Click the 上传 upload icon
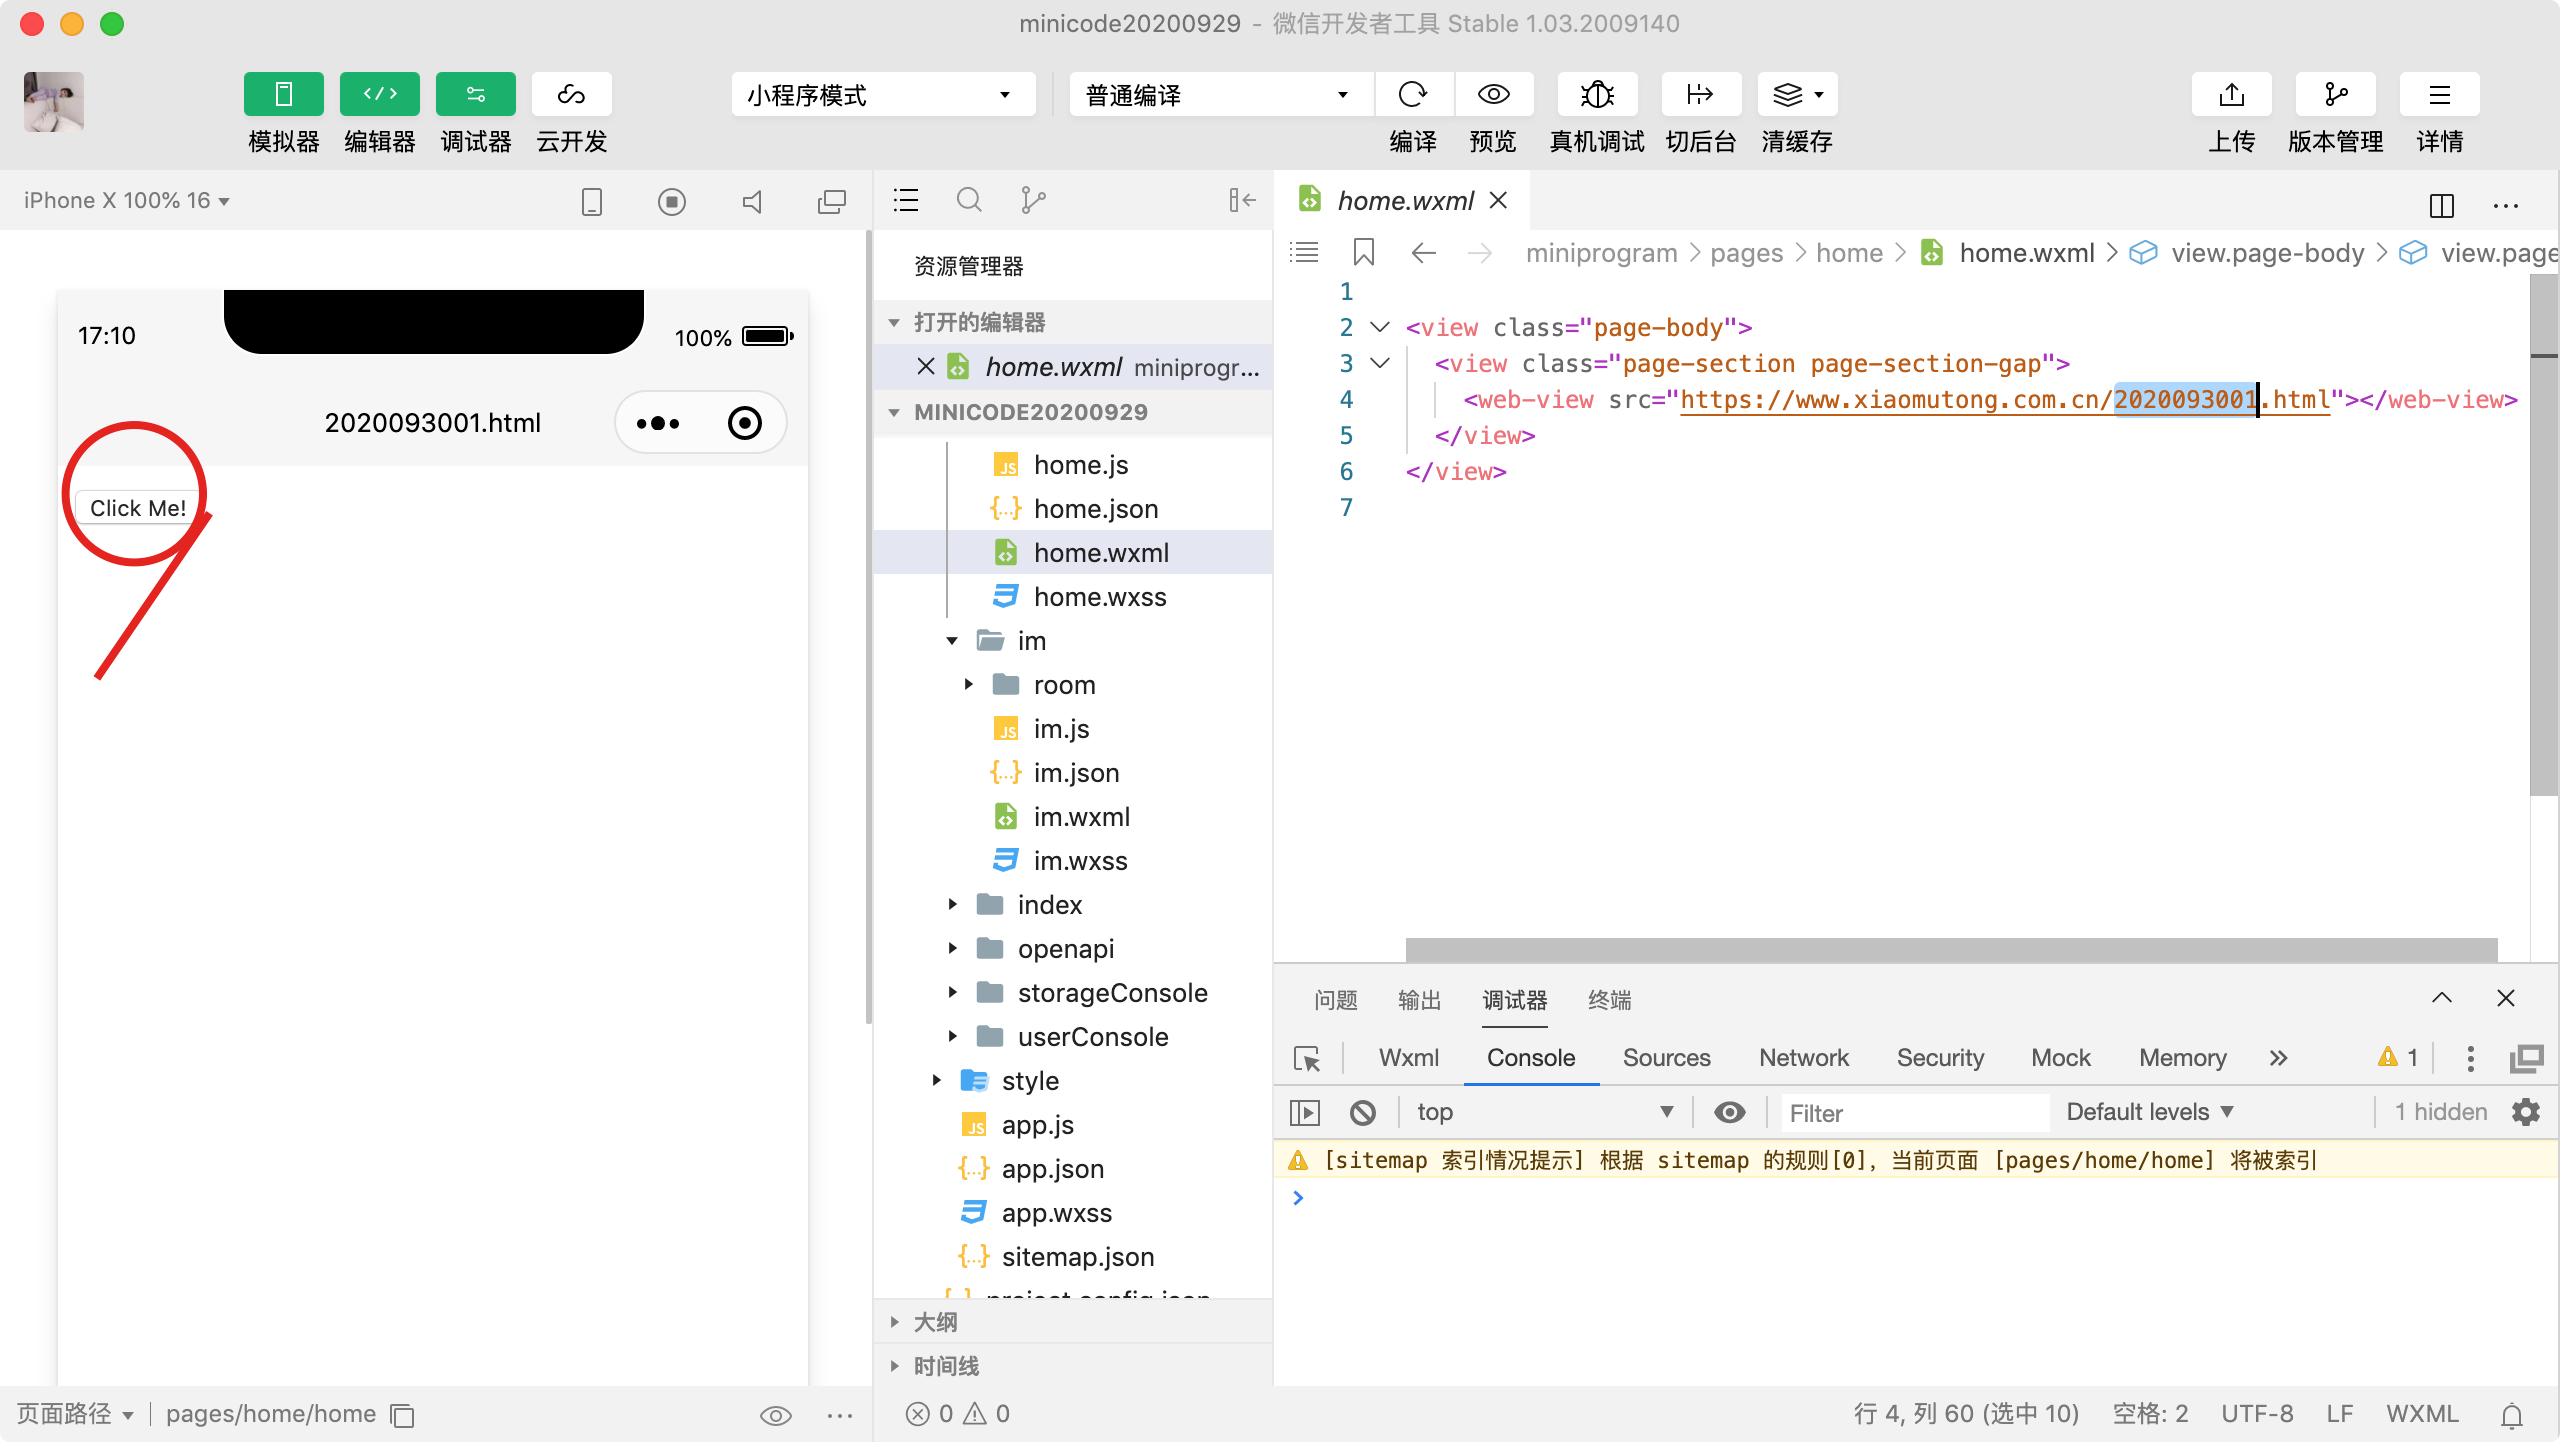This screenshot has height=1442, width=2560. click(x=2231, y=94)
